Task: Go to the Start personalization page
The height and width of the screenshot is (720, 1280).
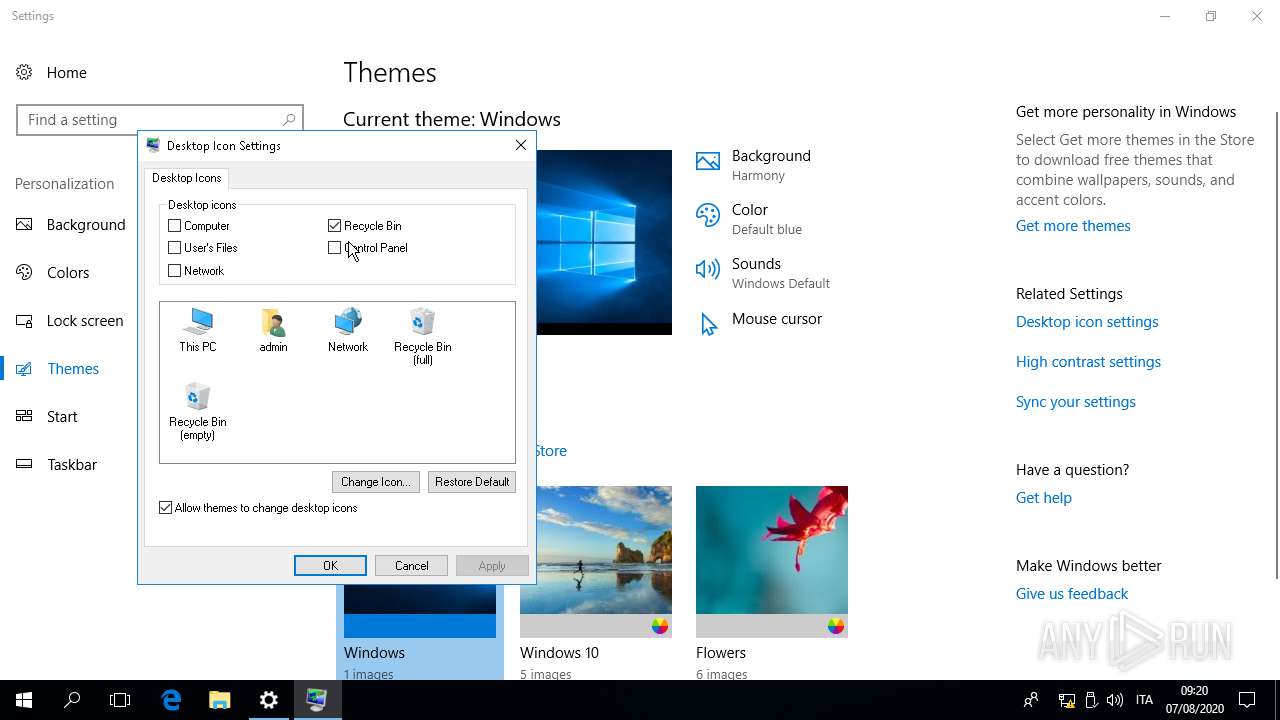Action: tap(62, 416)
